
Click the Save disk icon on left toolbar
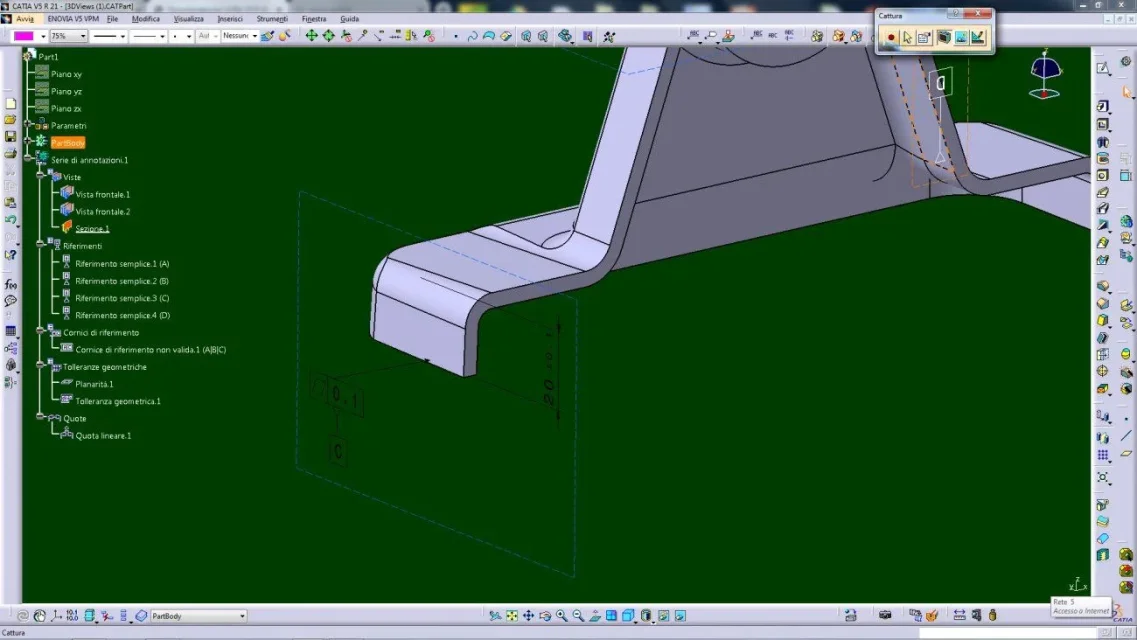pyautogui.click(x=10, y=136)
